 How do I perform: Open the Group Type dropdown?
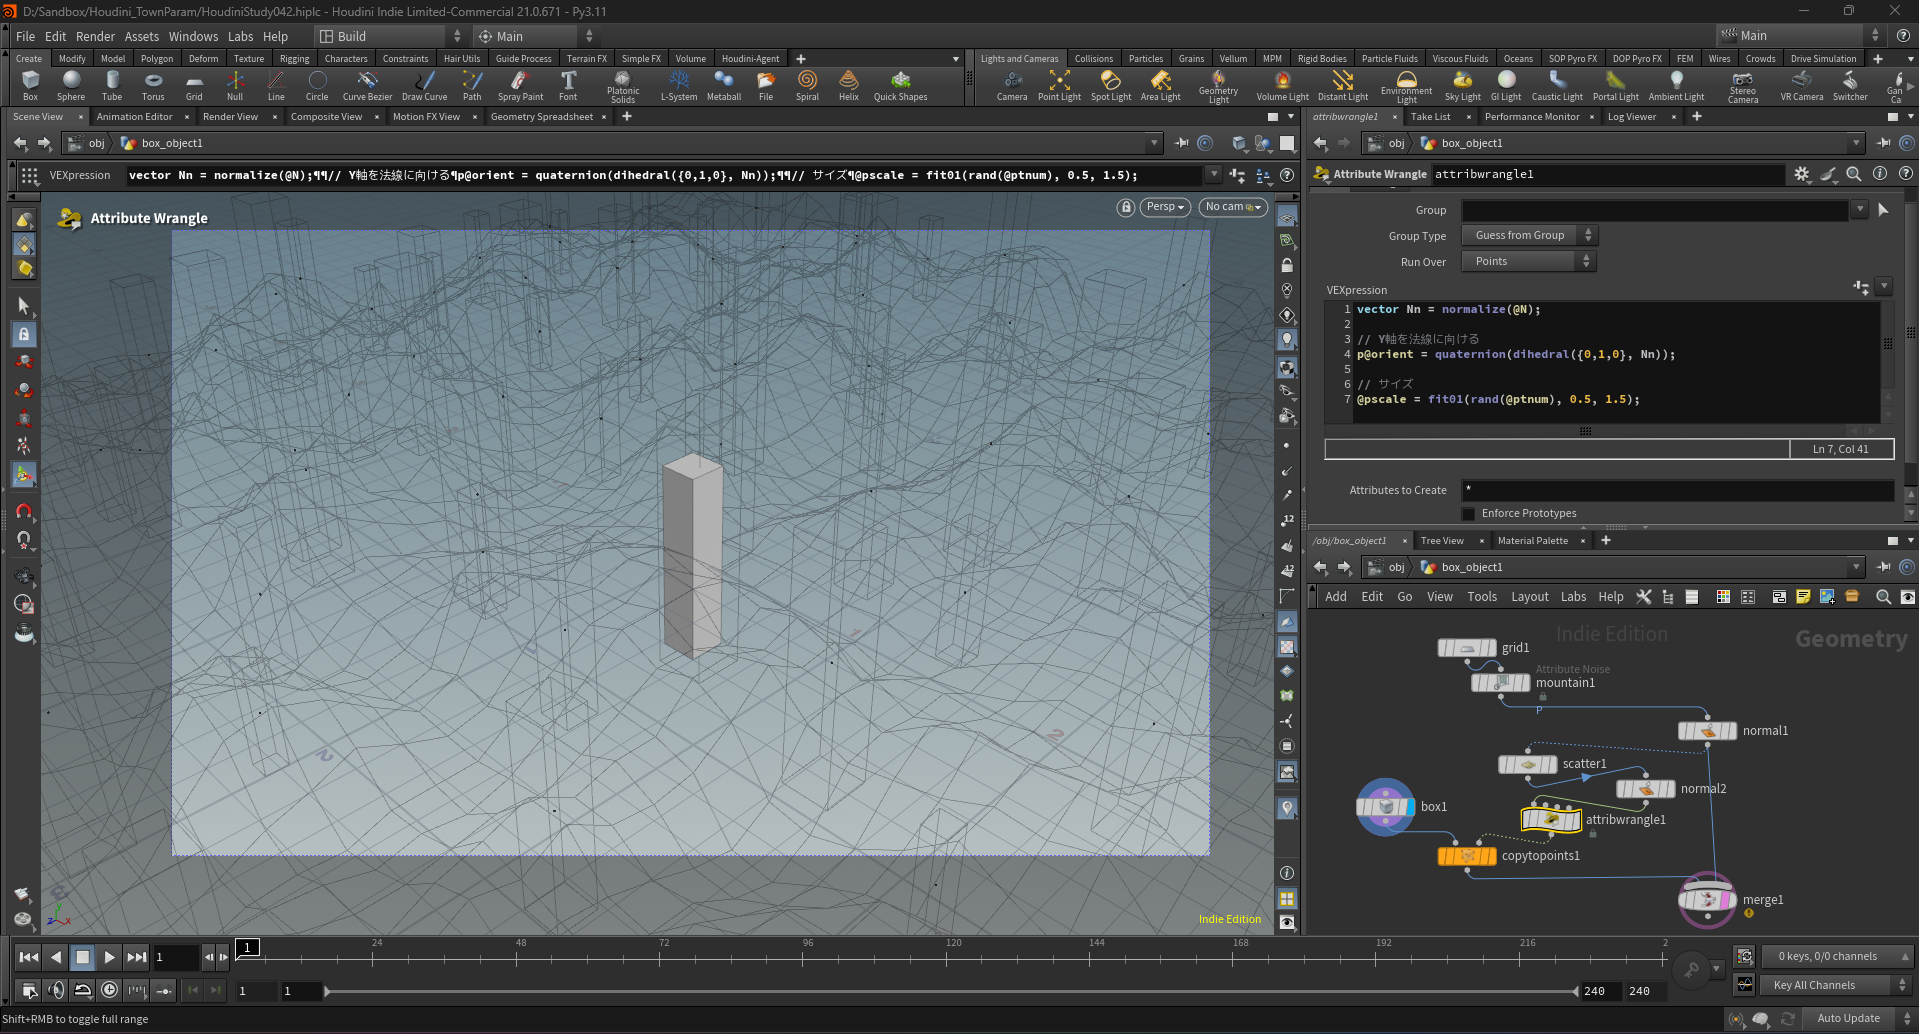click(1529, 236)
